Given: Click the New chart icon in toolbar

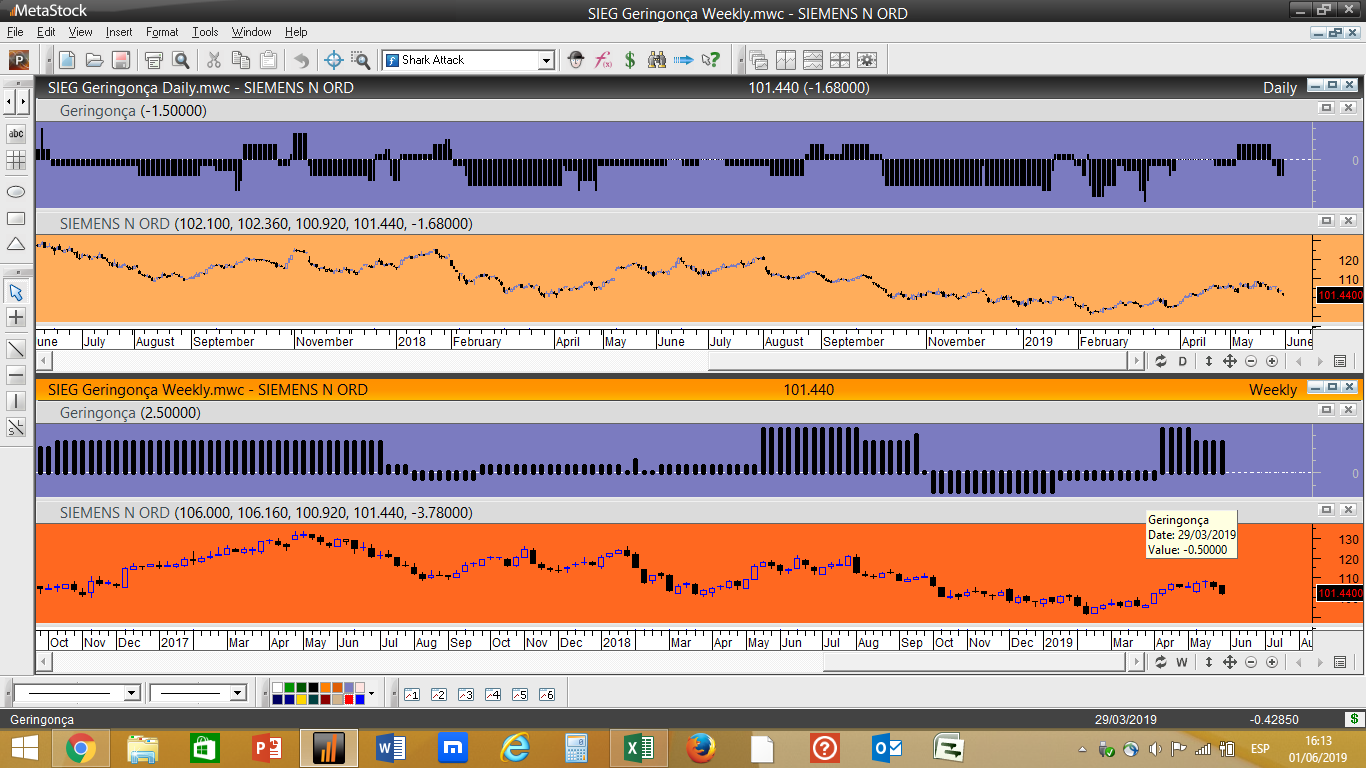Looking at the screenshot, I should 67,60.
